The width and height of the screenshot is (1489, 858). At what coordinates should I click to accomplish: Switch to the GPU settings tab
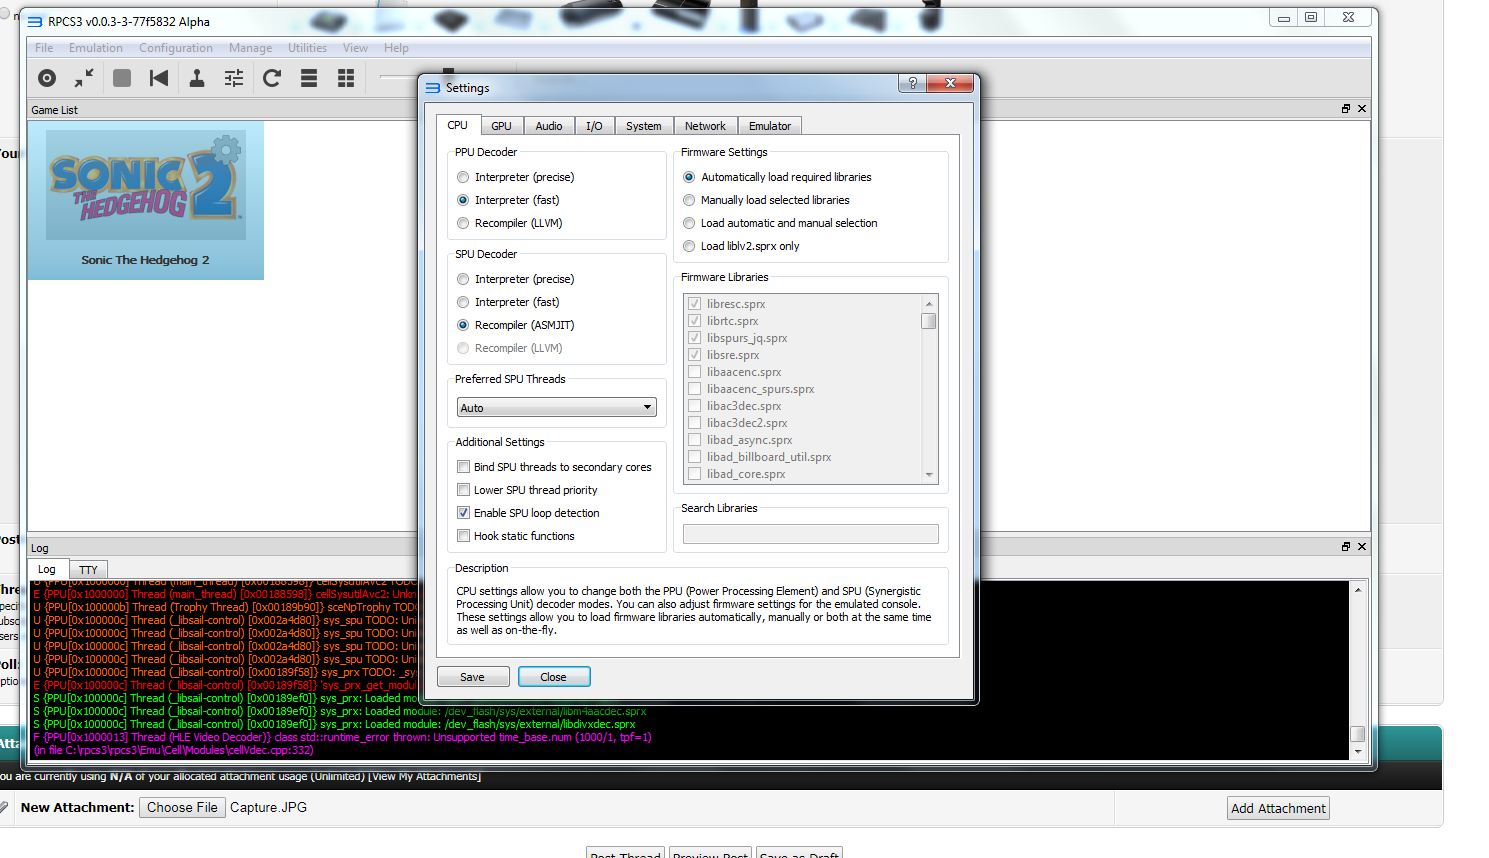[x=501, y=126]
